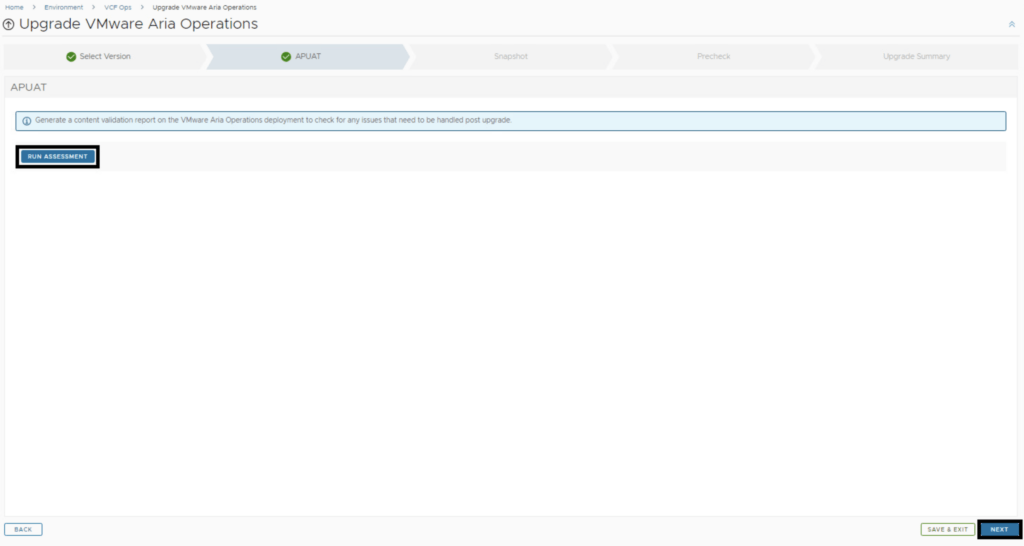Click the Back button
The height and width of the screenshot is (546, 1024).
23,529
